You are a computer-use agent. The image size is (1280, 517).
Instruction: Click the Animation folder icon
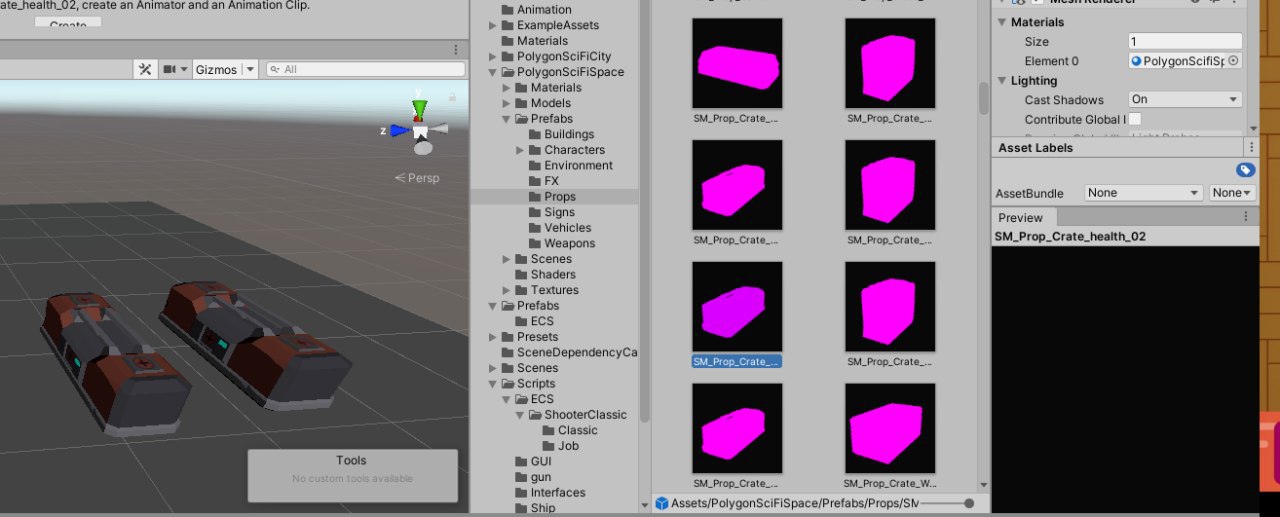click(x=507, y=10)
